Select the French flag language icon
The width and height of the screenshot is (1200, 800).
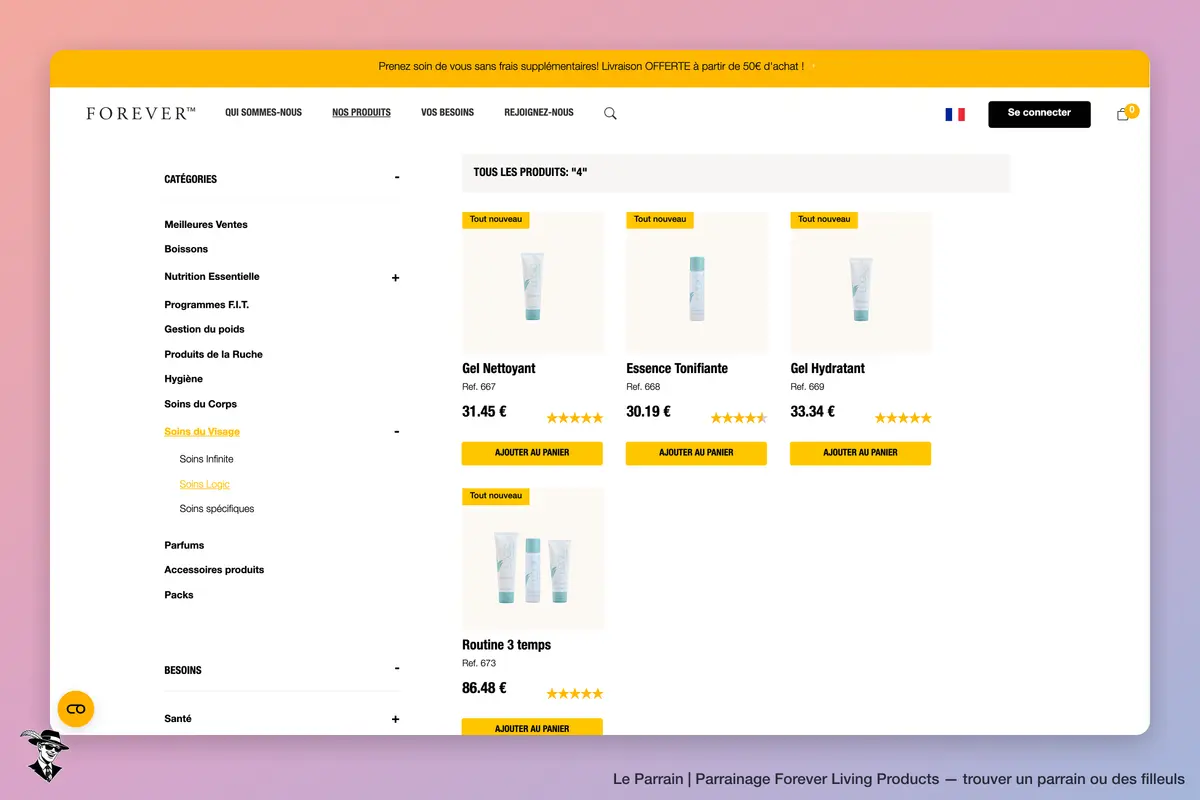tap(955, 114)
